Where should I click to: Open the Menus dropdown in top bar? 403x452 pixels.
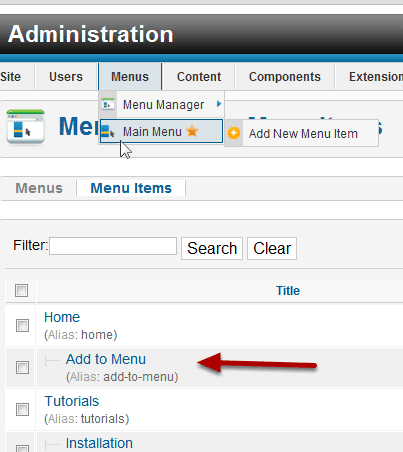click(x=130, y=77)
